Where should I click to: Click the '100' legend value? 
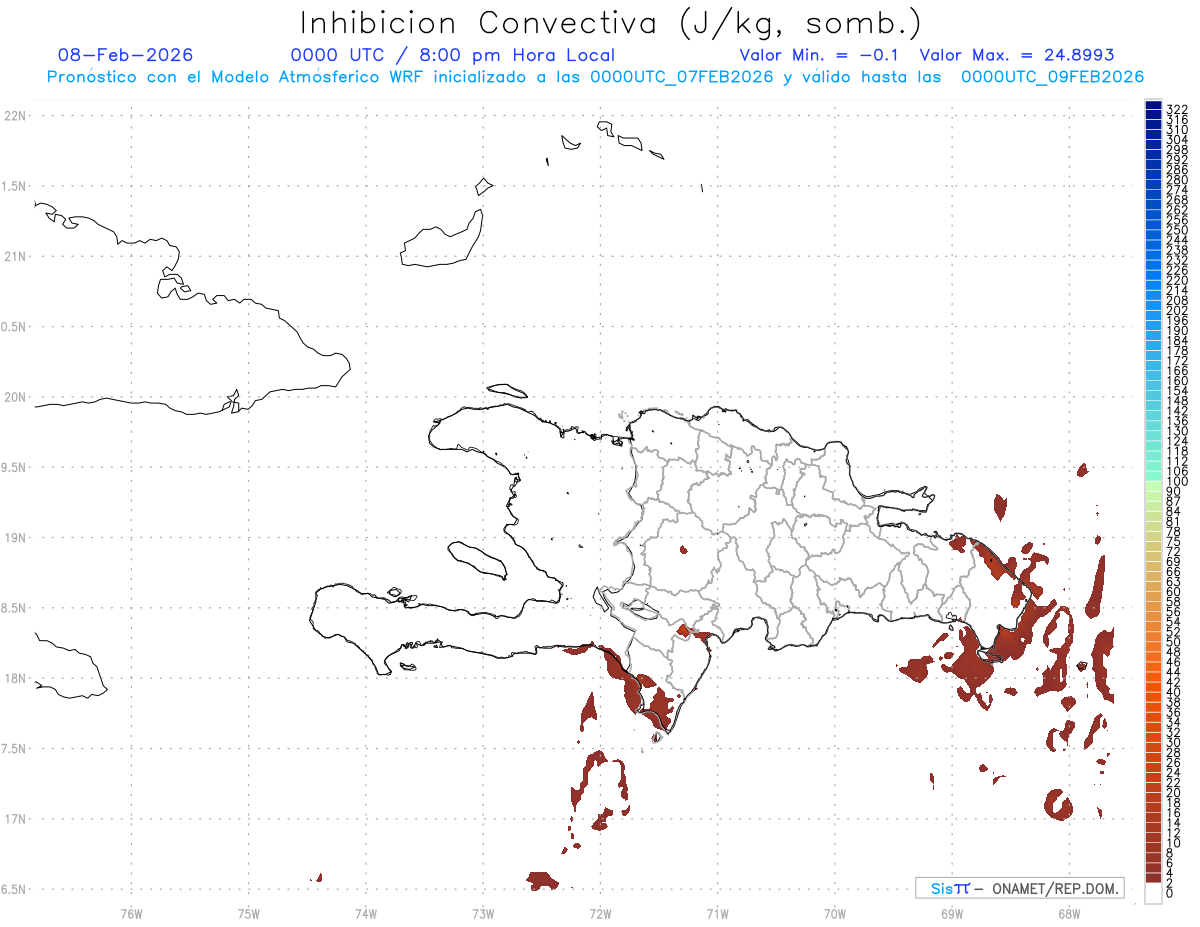(x=1177, y=482)
